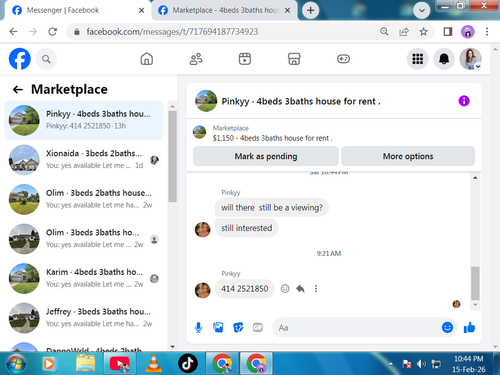Open the listing thumbnail in chat header
Image resolution: width=500 pixels, height=375 pixels.
click(x=206, y=101)
